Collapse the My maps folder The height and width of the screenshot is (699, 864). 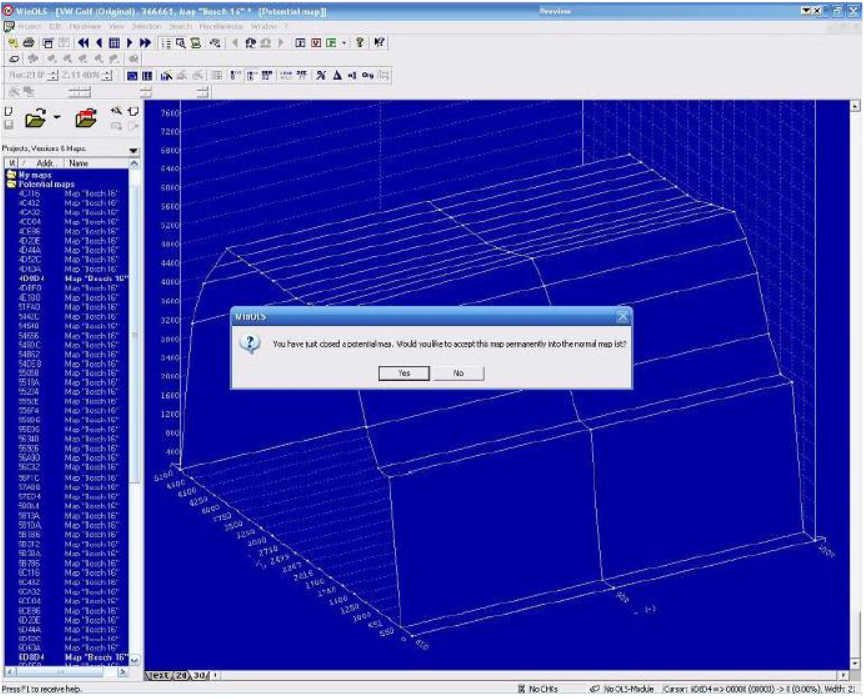(10, 175)
